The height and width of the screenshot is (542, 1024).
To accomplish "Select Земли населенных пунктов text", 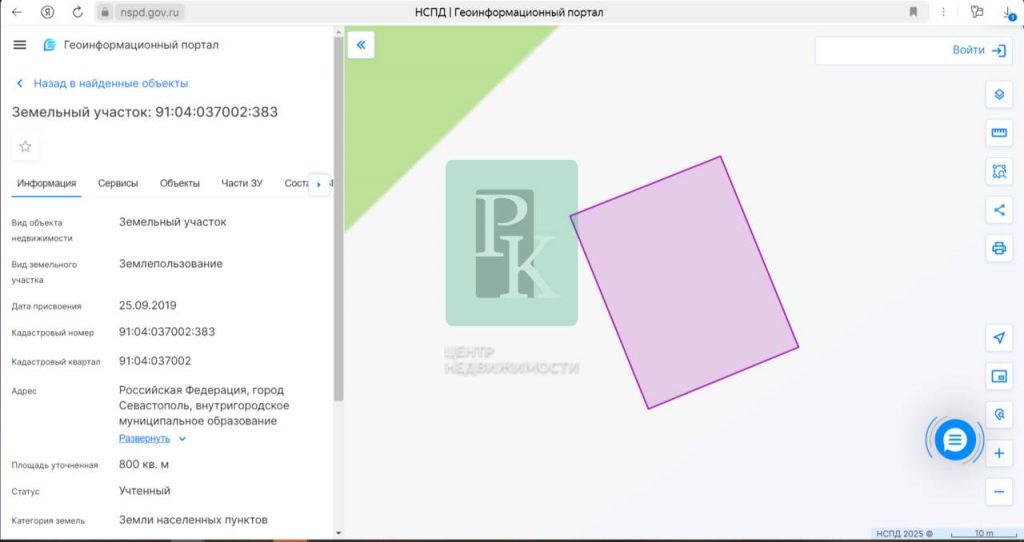I will (x=193, y=520).
